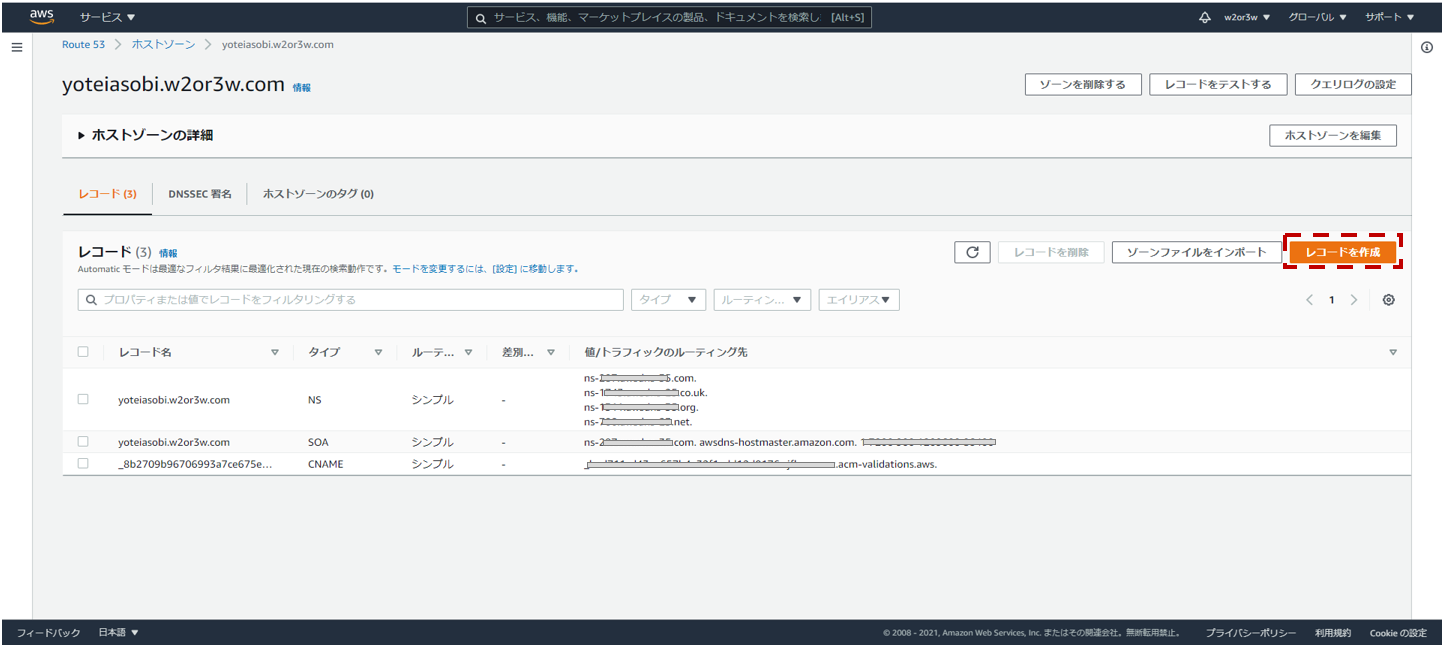Click the SOA type cell

[318, 442]
